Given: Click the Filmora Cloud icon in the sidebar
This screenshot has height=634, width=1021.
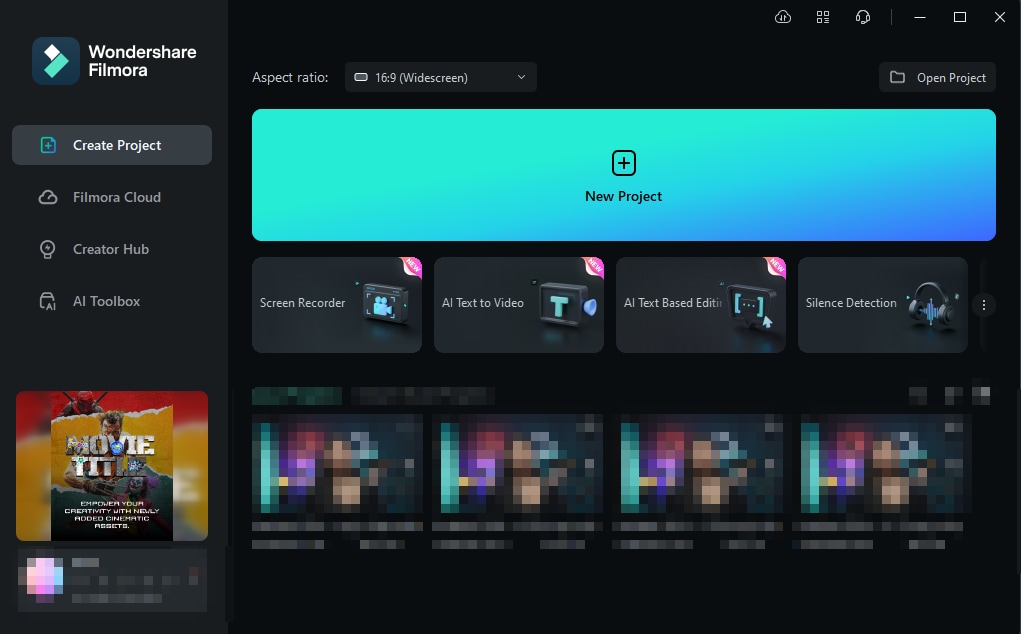Looking at the screenshot, I should click(48, 197).
